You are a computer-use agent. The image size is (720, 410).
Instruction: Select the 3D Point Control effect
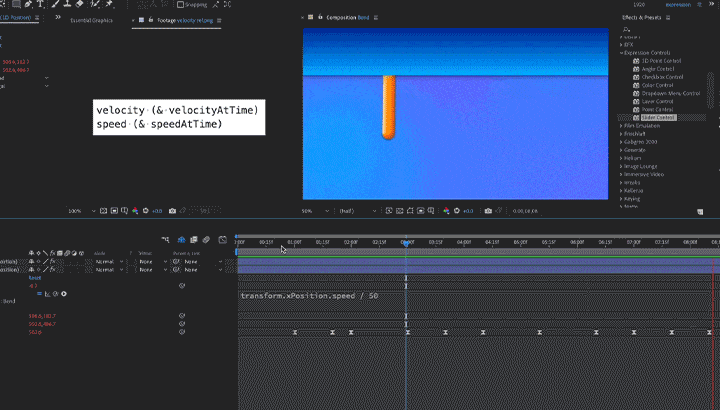coord(661,61)
